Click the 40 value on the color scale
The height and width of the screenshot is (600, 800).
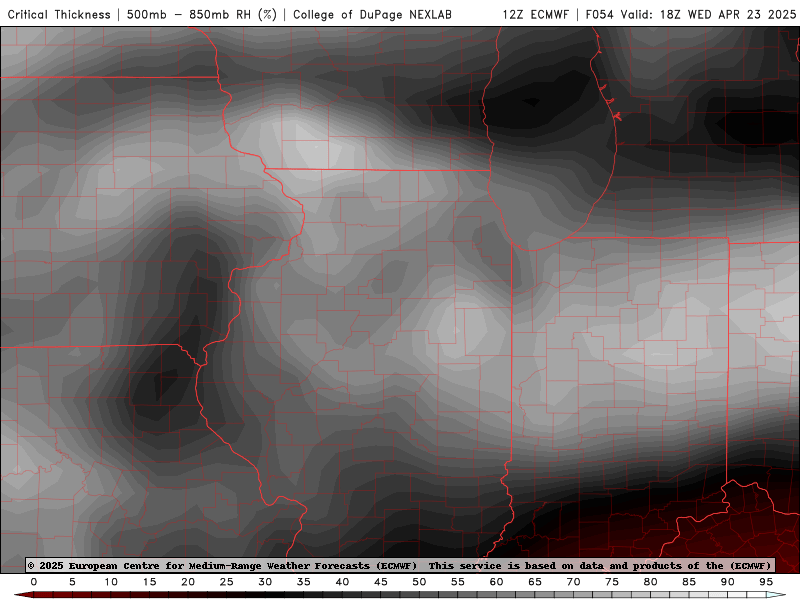coord(342,582)
